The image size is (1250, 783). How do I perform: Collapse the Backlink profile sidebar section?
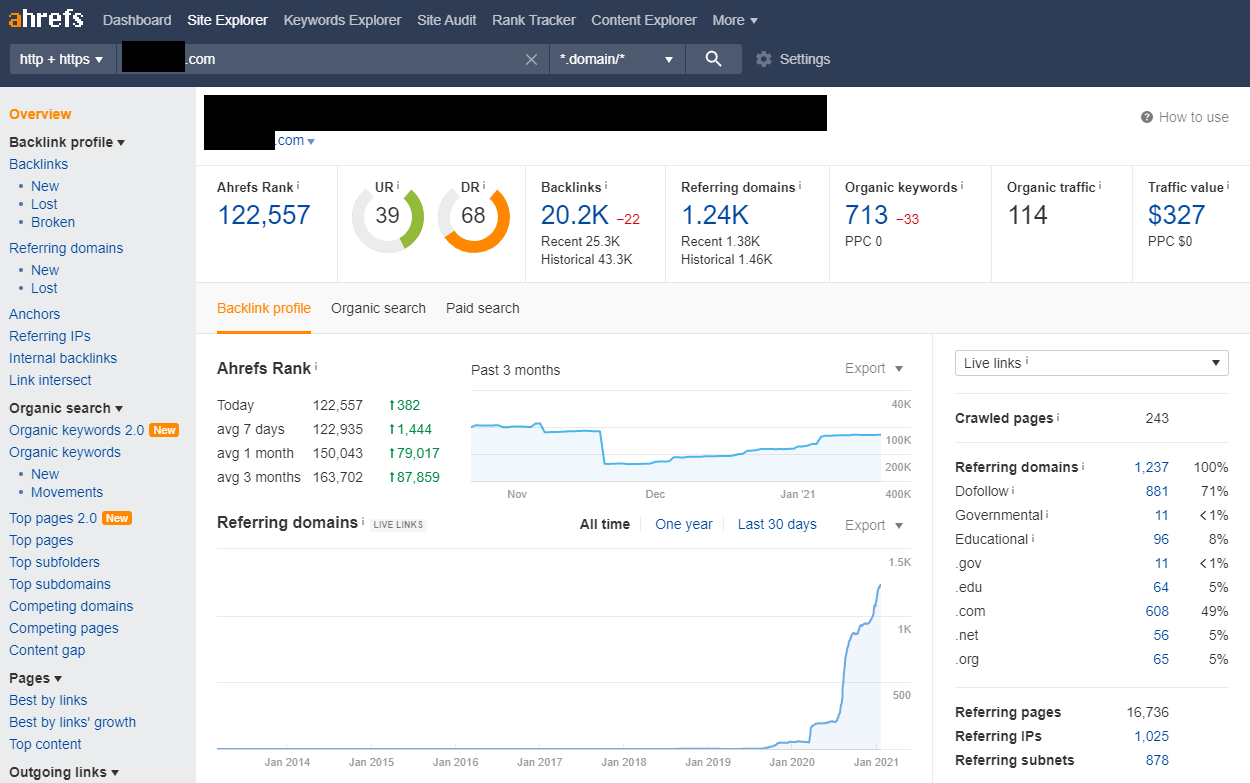[67, 142]
